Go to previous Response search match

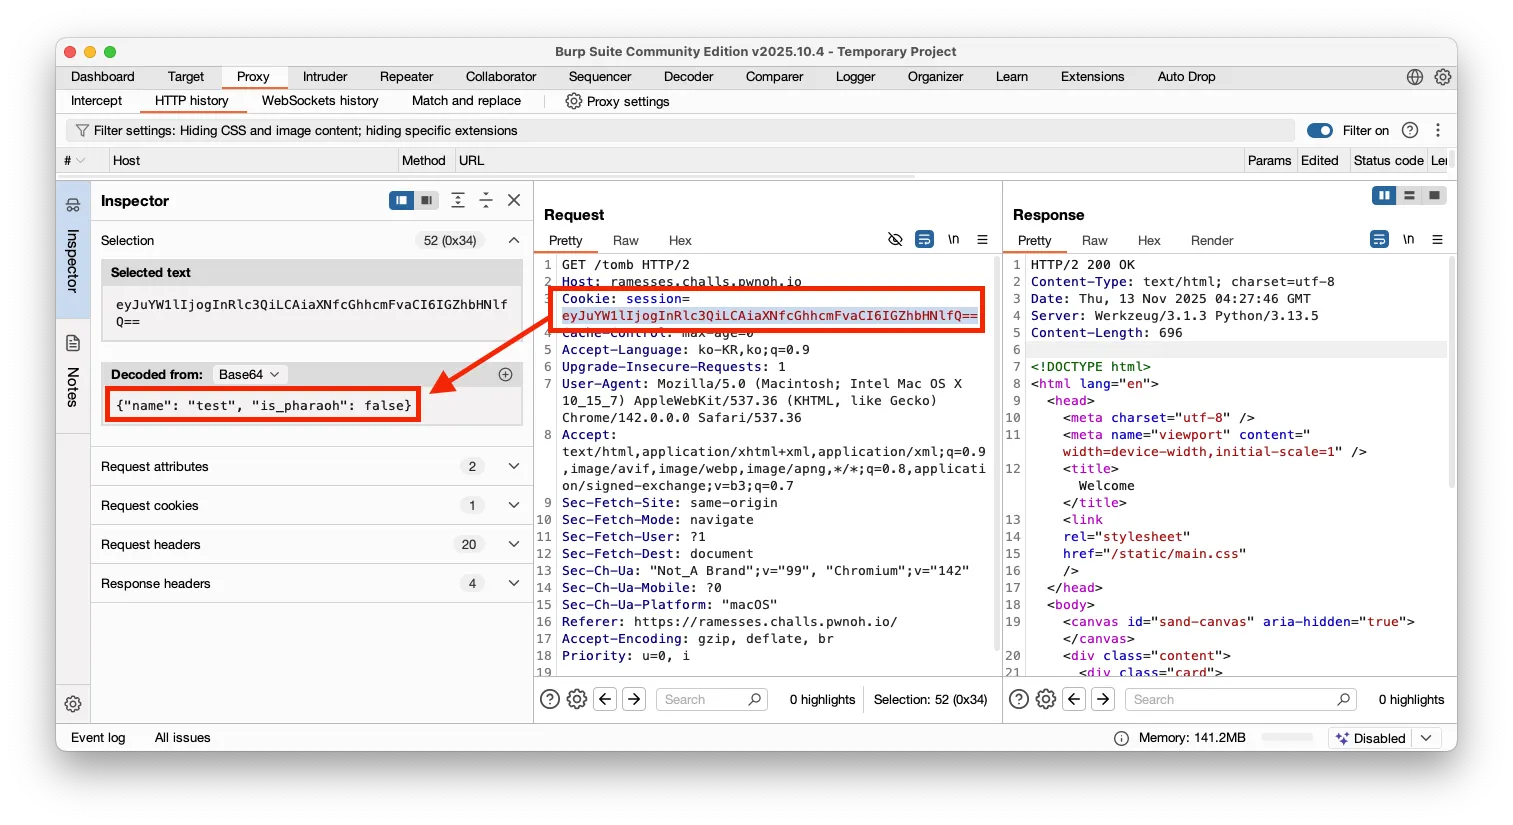1074,699
